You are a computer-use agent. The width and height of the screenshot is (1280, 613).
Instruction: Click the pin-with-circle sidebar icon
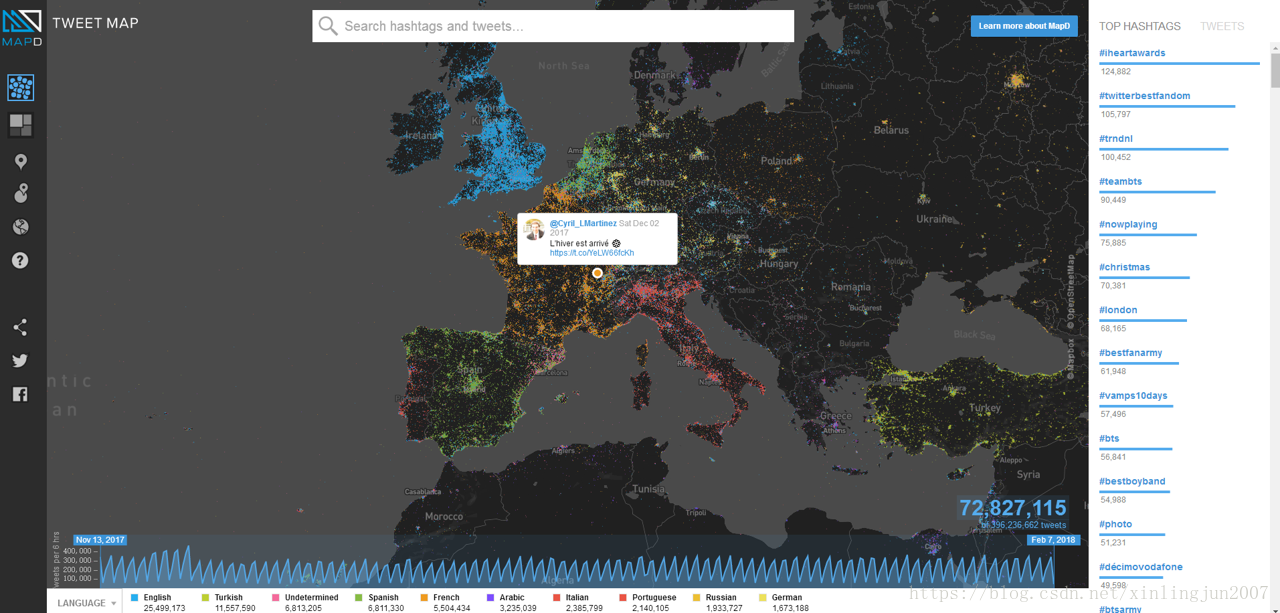pos(21,193)
